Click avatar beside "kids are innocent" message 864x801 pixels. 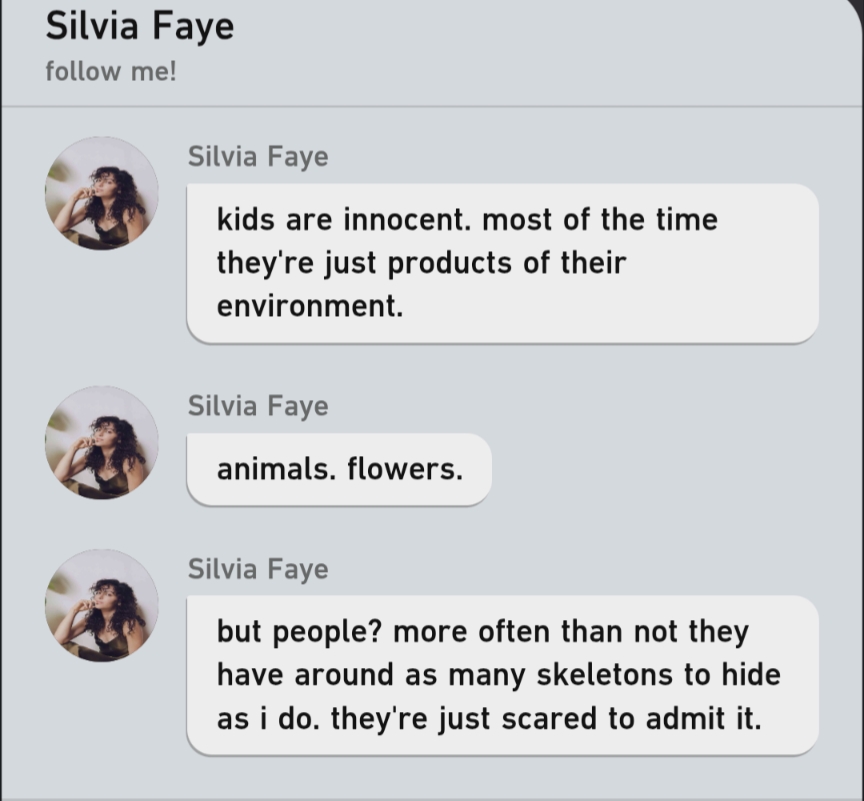(101, 193)
